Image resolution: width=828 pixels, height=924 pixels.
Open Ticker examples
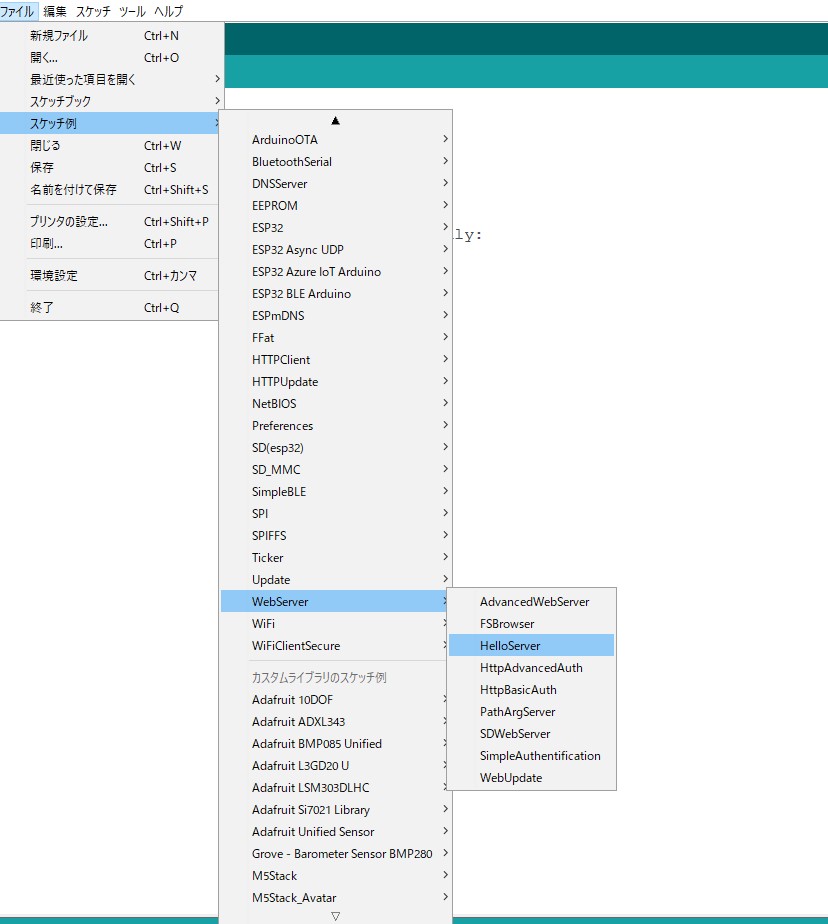tap(335, 557)
